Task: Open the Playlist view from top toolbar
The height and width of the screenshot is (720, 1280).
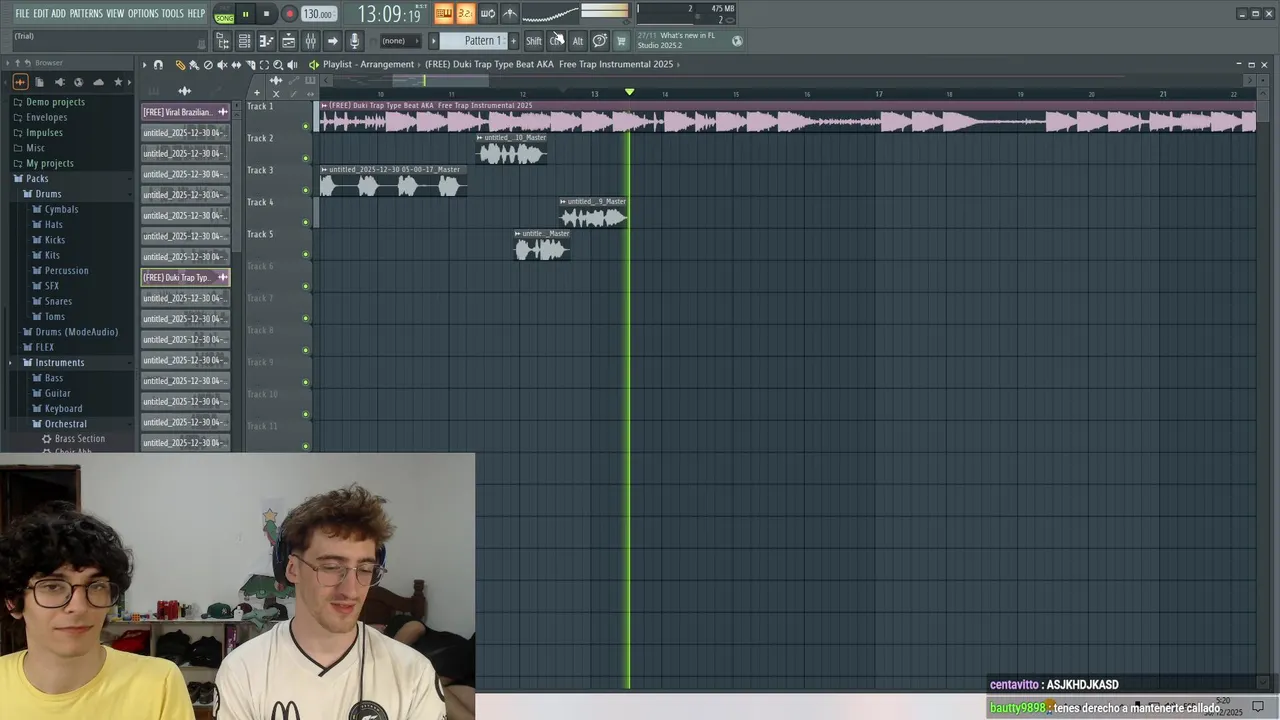Action: (288, 41)
